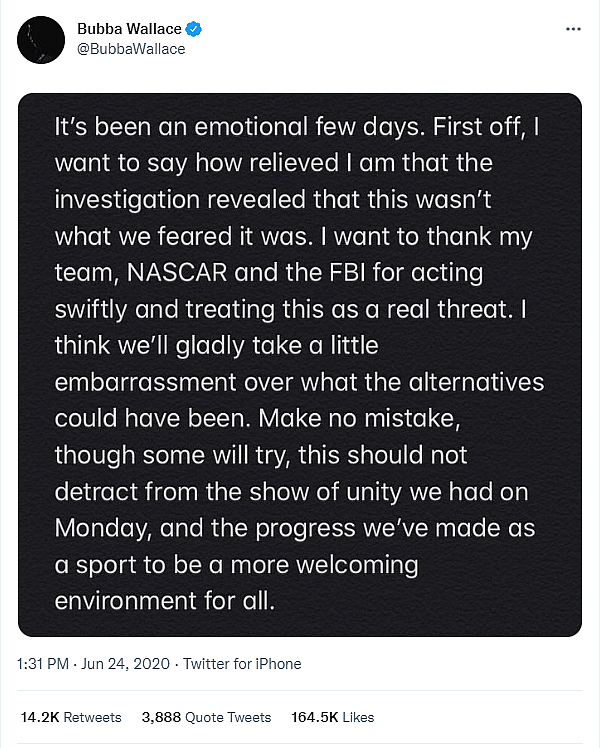
Task: Open the Twitter for iPhone source link
Action: coord(242,663)
